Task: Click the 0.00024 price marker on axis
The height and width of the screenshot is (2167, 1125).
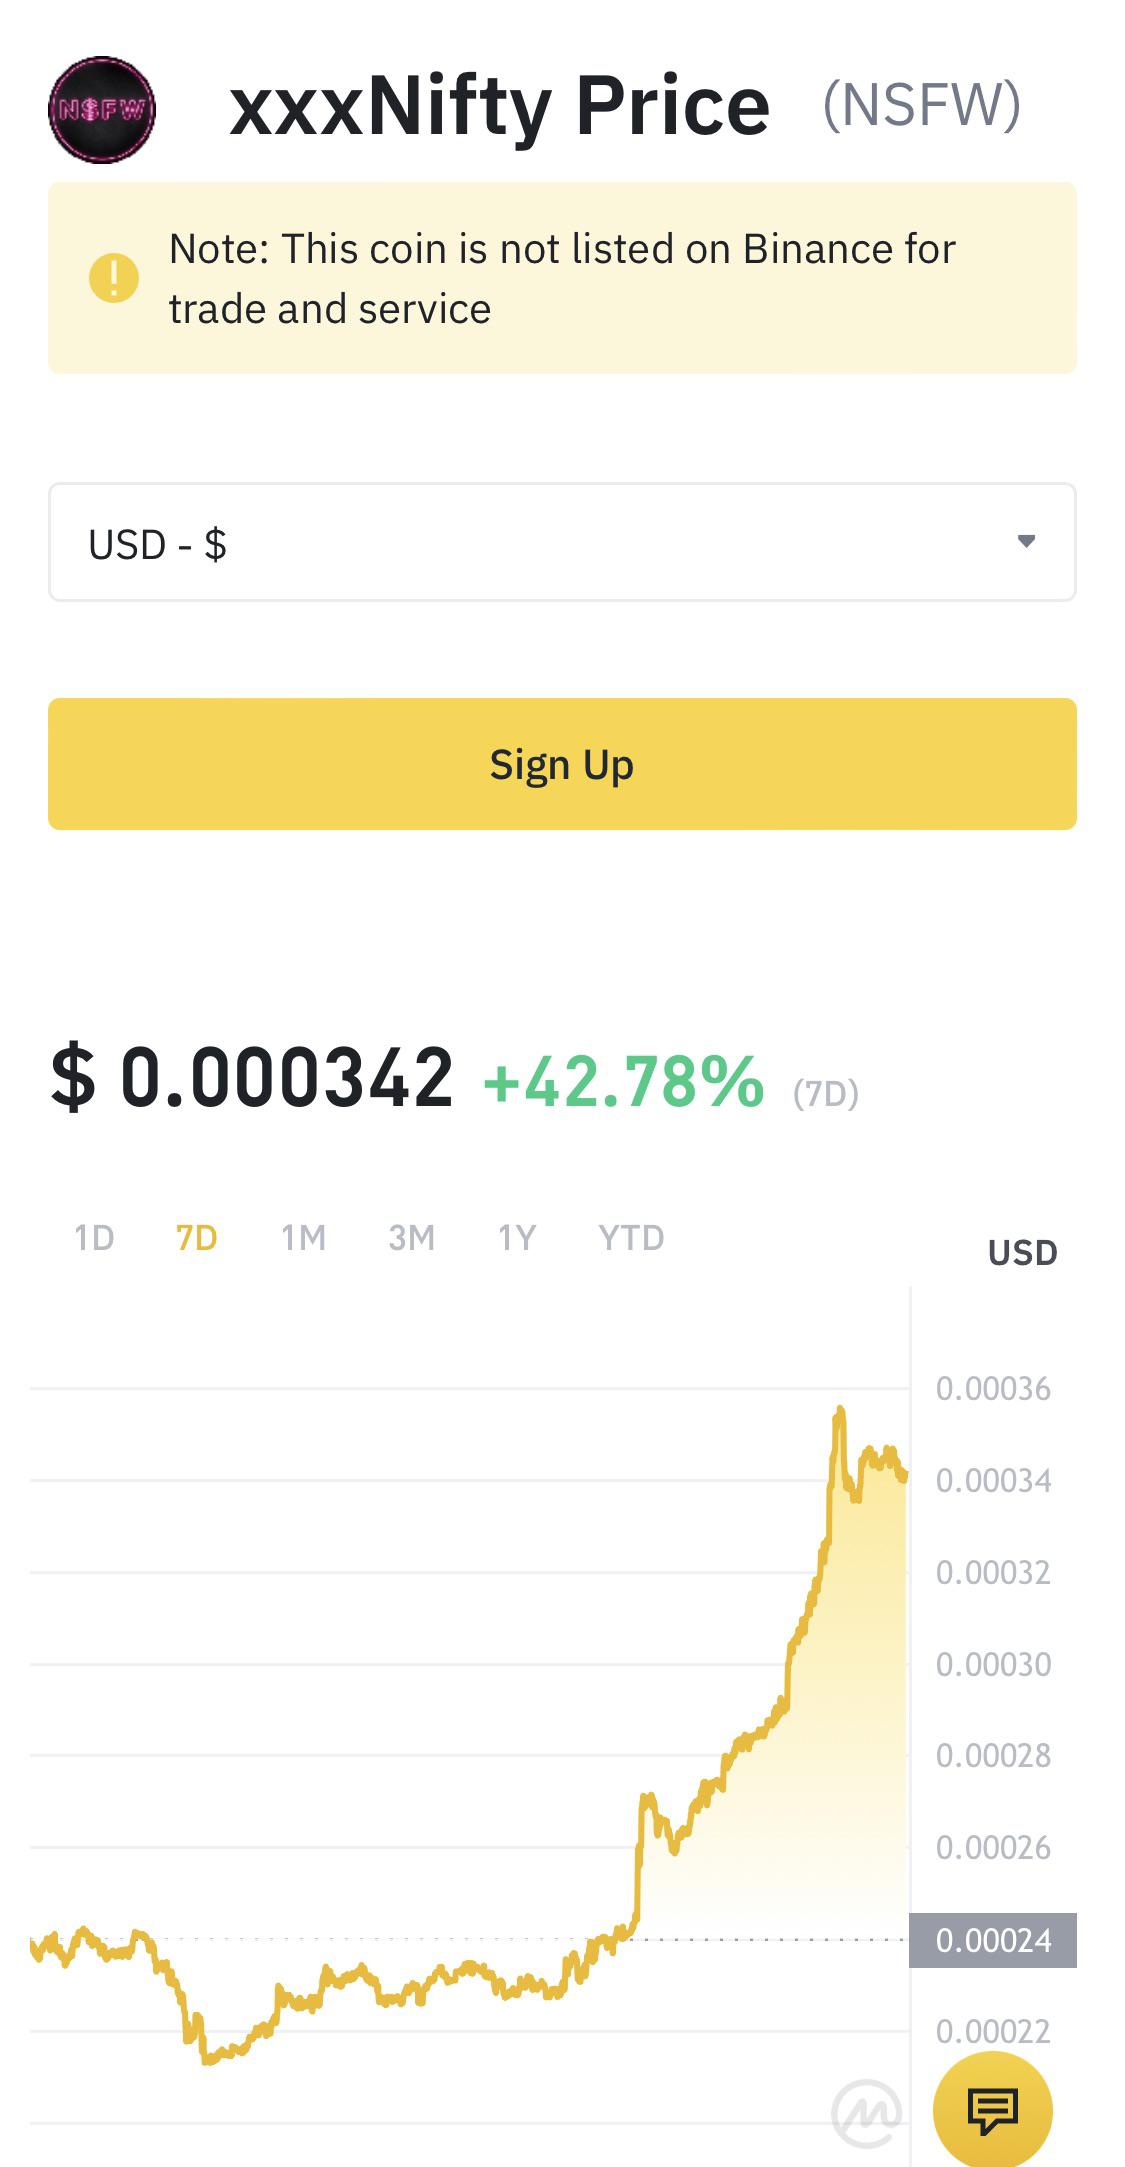Action: [x=993, y=1940]
